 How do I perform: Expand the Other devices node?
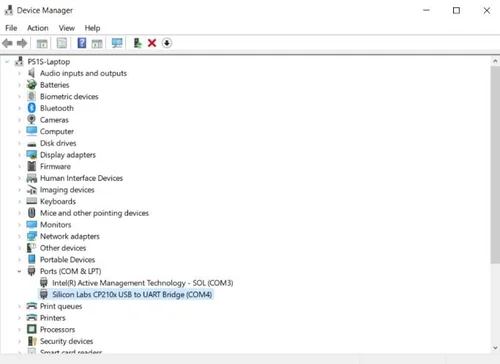point(19,248)
